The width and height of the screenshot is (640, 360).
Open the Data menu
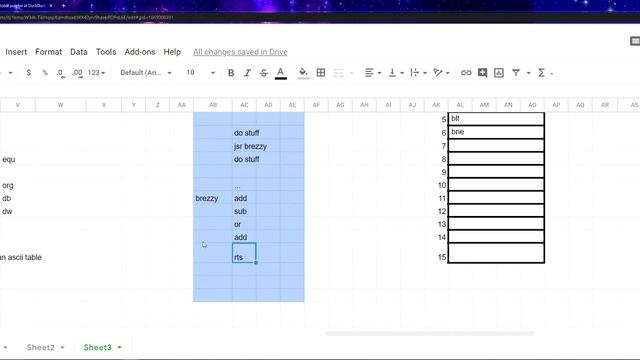click(79, 52)
